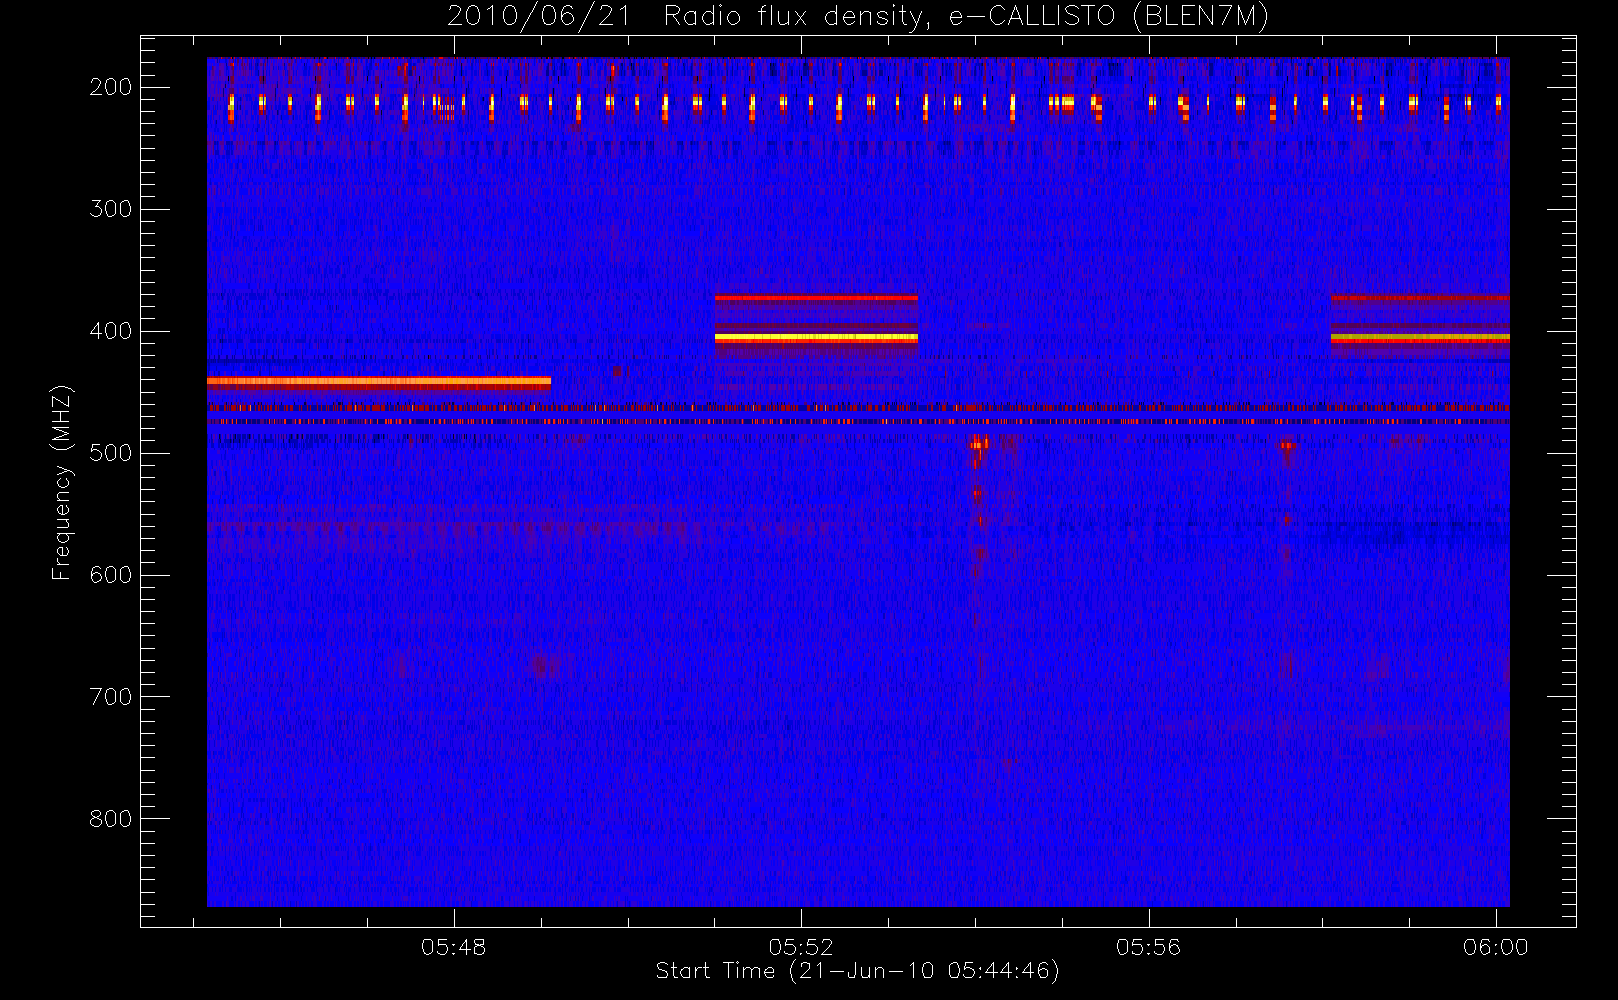Image resolution: width=1618 pixels, height=1000 pixels.
Task: Click the emission band near 405 MHz just before 06:00
Action: click(1420, 338)
